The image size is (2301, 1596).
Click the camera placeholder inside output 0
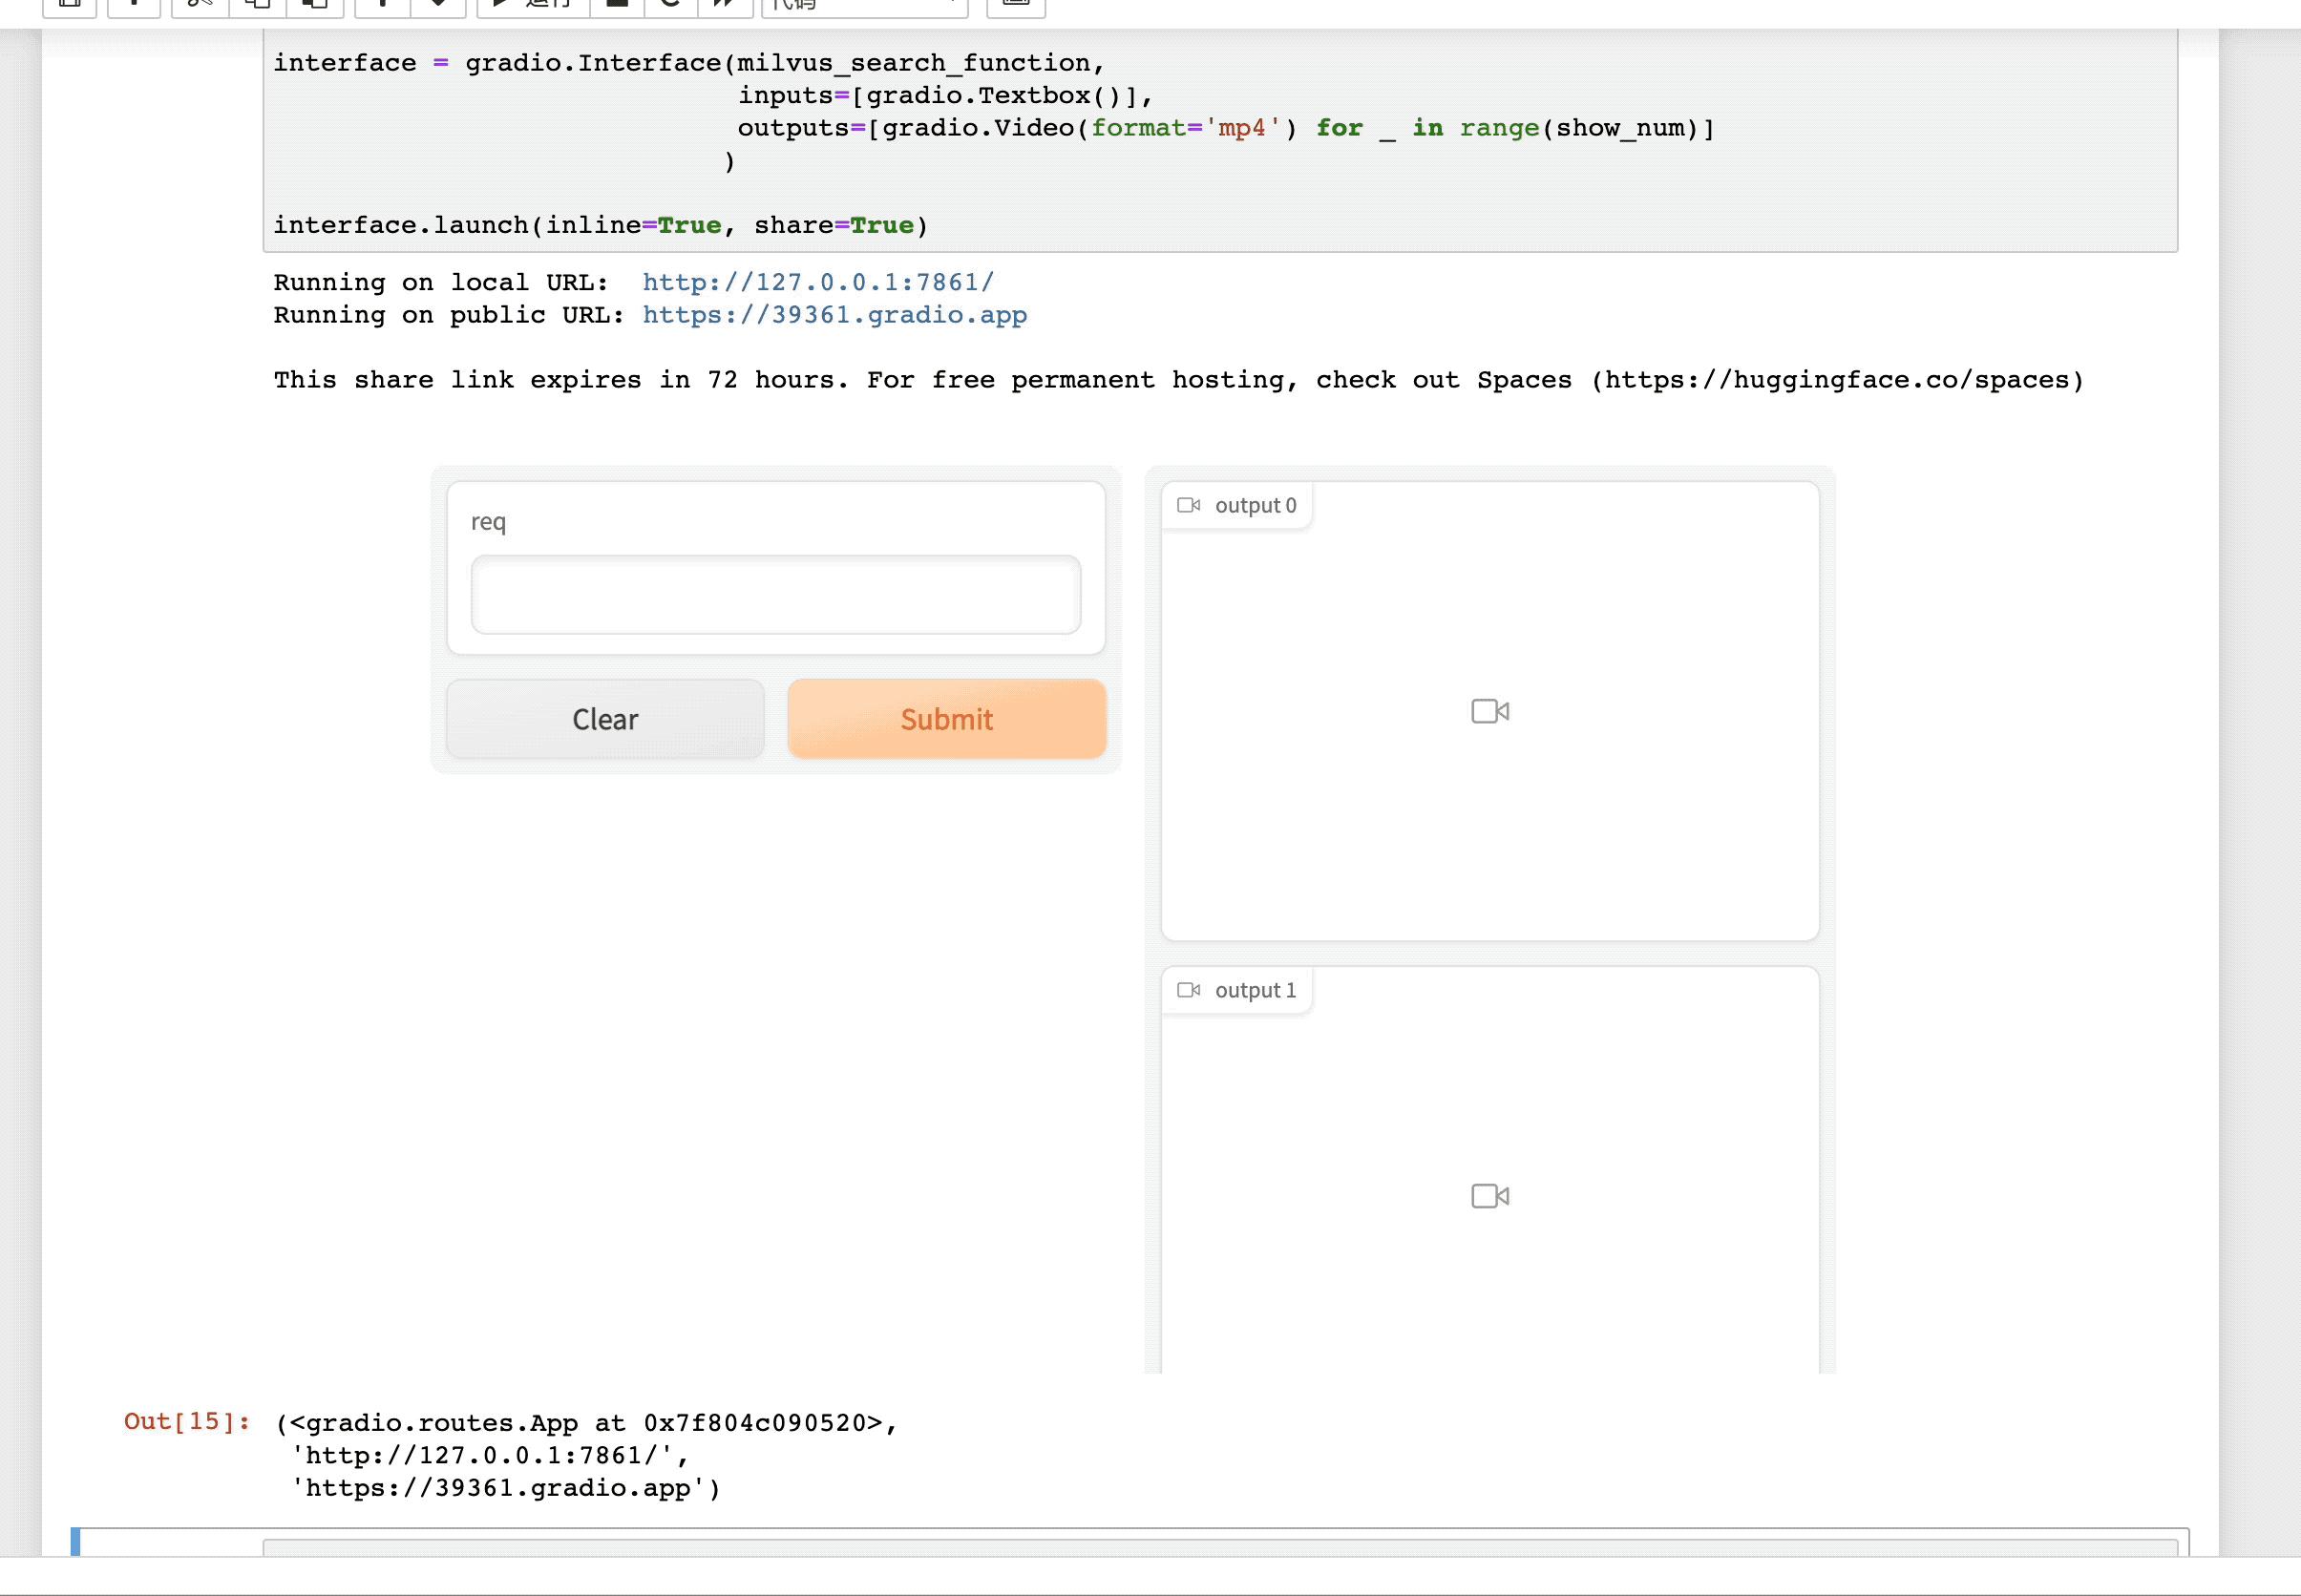[1490, 711]
